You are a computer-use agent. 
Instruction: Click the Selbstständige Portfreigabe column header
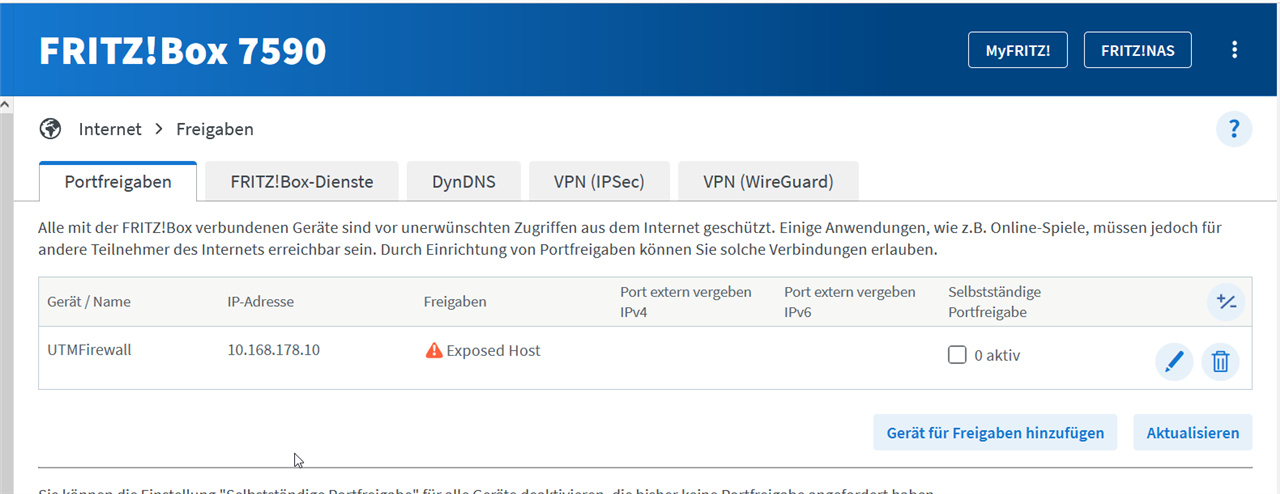(995, 302)
